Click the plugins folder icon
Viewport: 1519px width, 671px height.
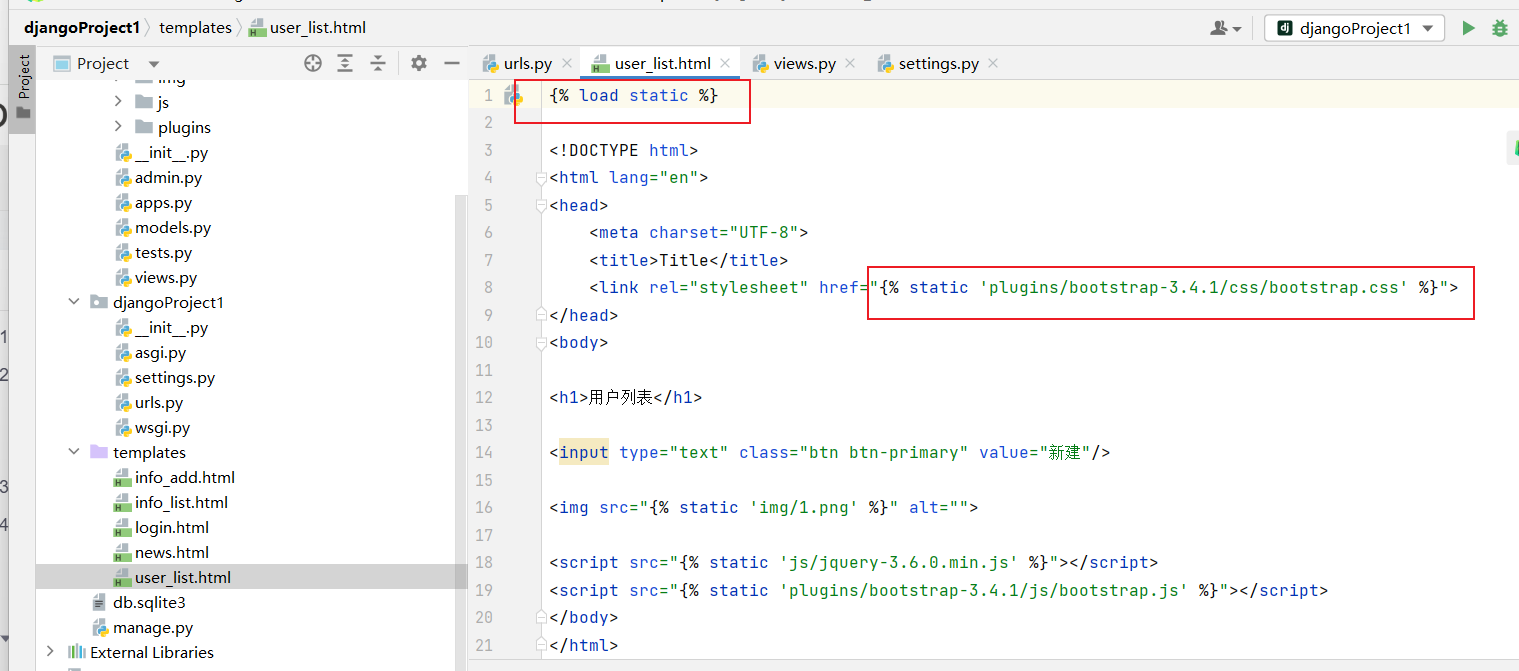pyautogui.click(x=143, y=127)
